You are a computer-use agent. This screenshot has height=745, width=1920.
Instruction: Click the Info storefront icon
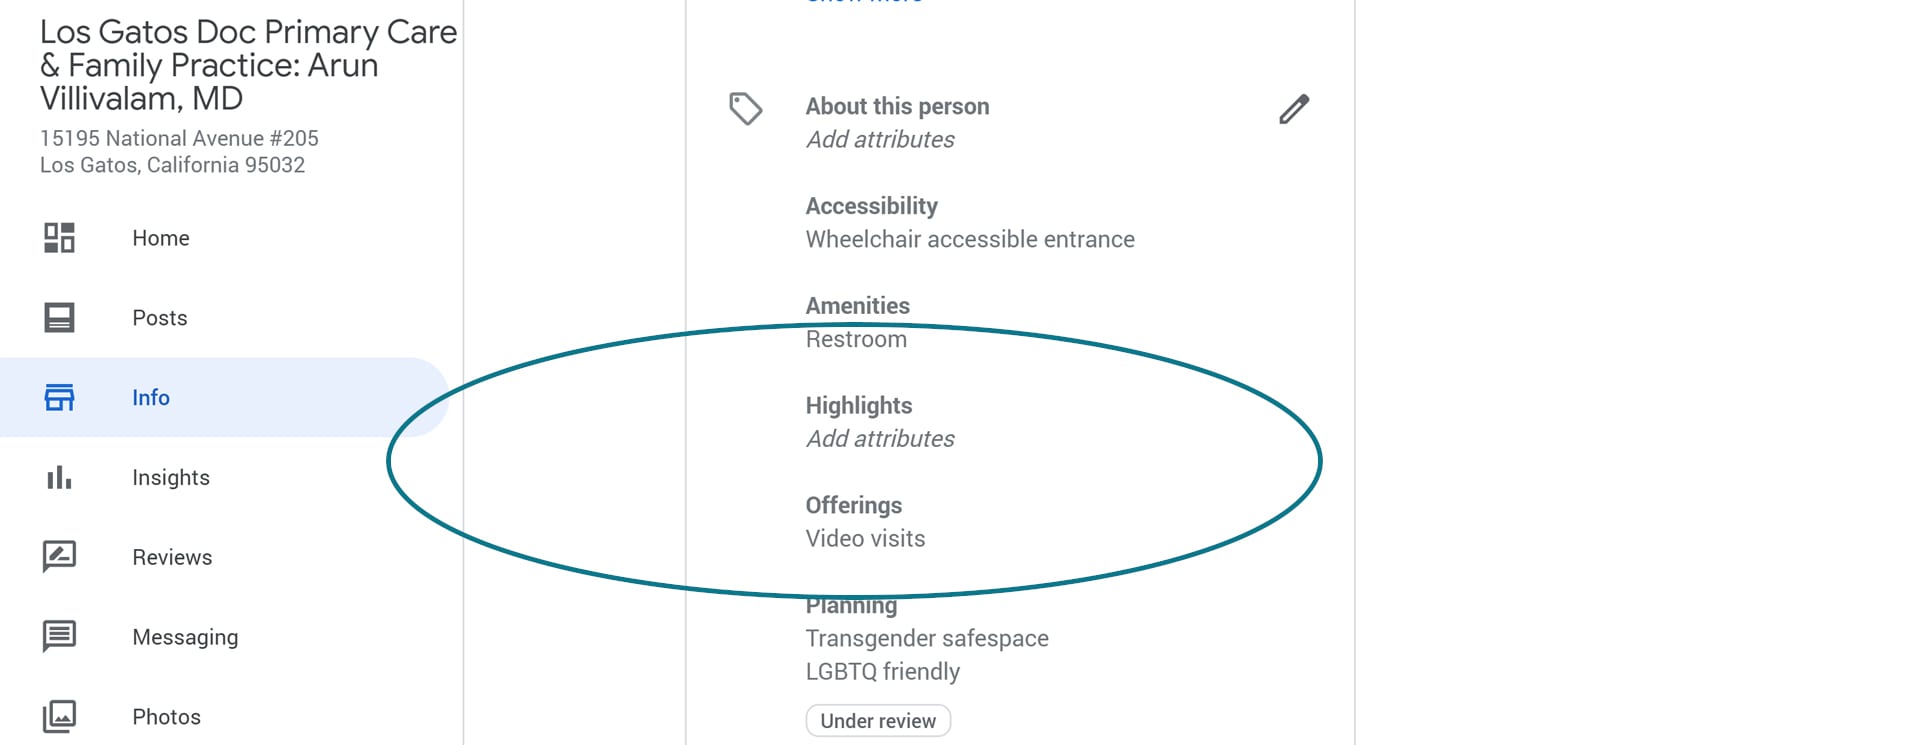tap(59, 397)
